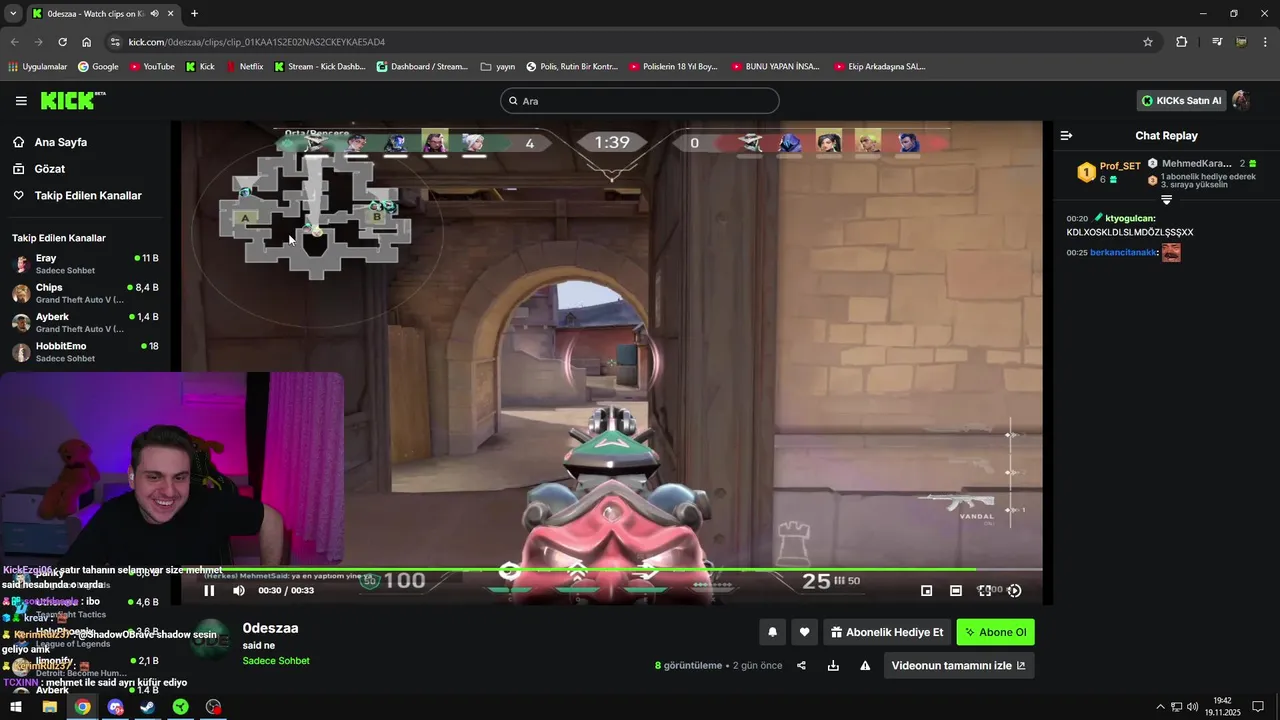Image resolution: width=1280 pixels, height=720 pixels.
Task: Open the system volume icon in tray
Action: click(x=1192, y=707)
